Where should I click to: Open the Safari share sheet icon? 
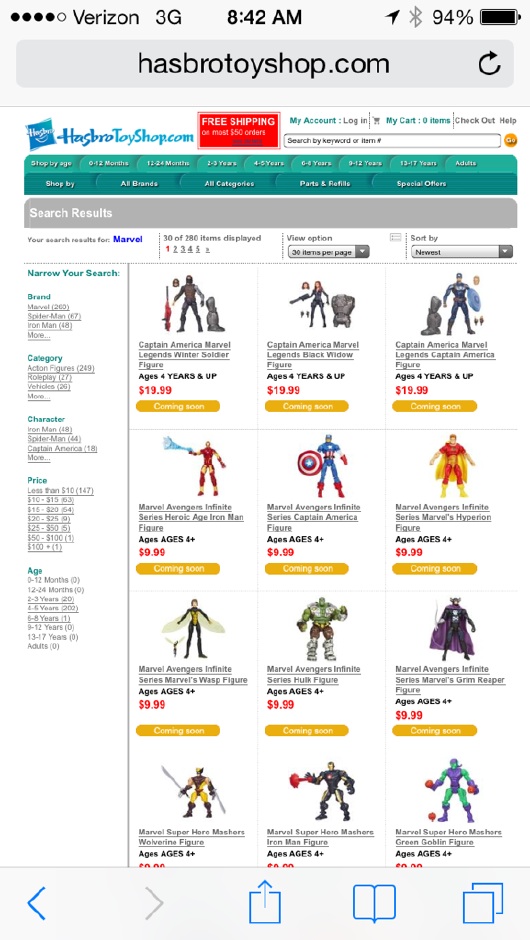(x=265, y=901)
